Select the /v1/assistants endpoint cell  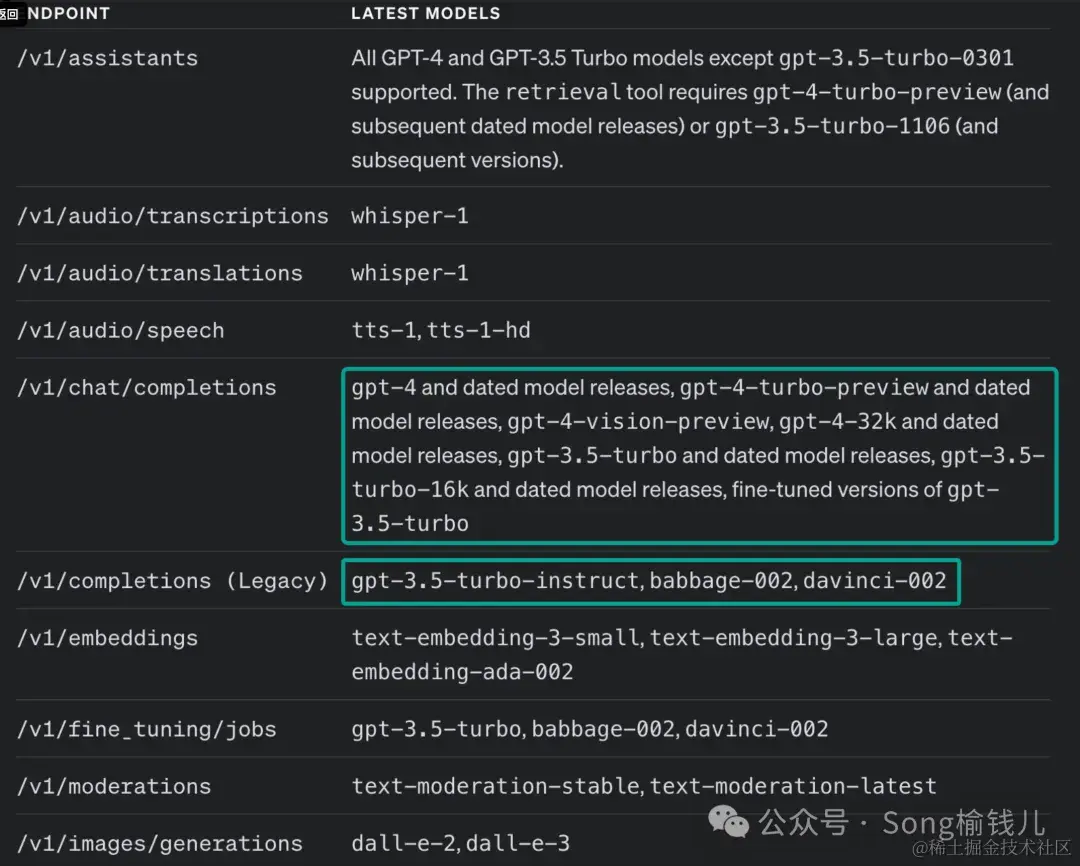[x=107, y=58]
